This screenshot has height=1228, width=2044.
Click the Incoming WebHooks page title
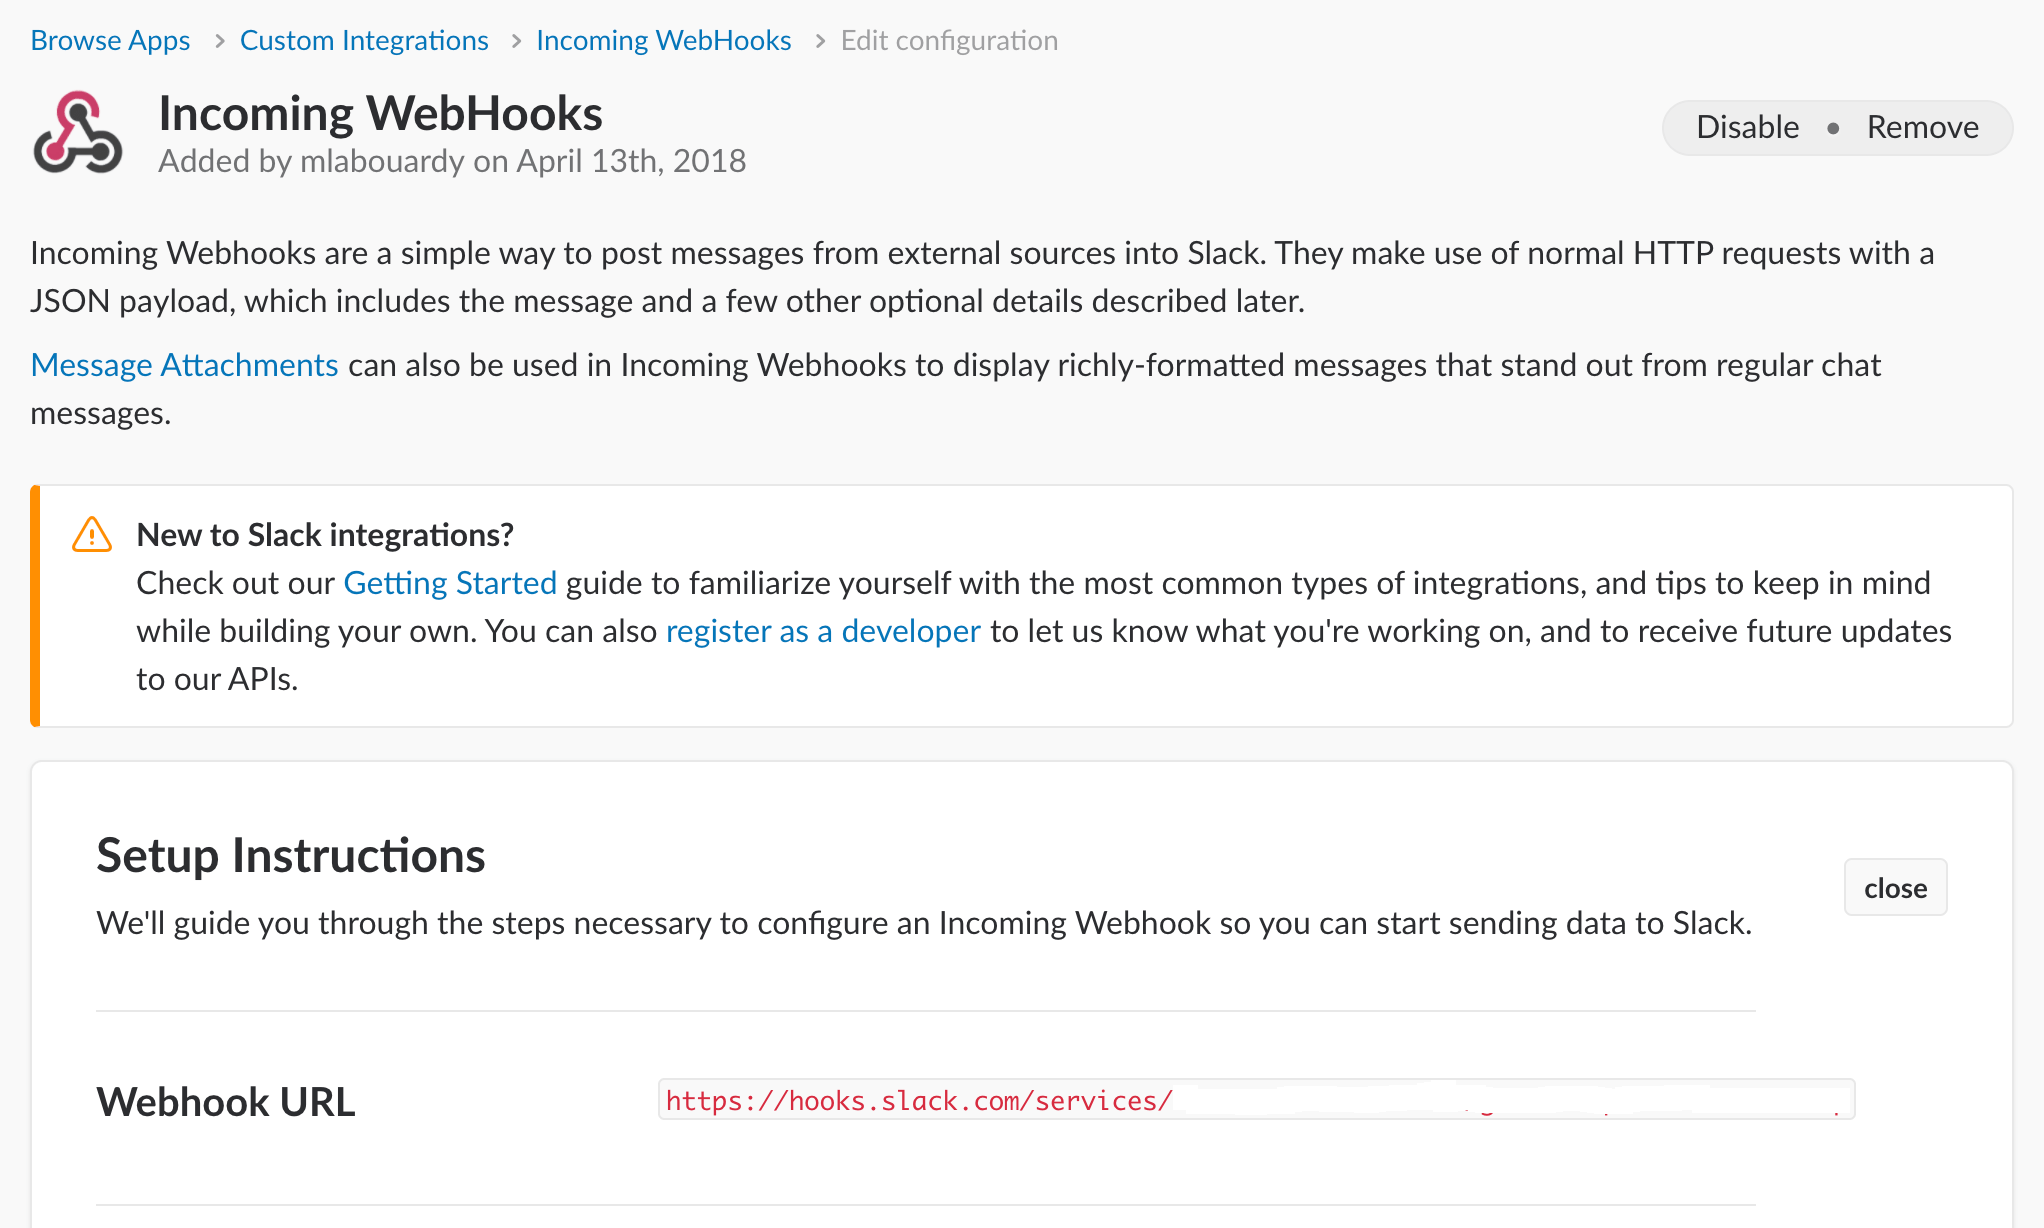point(380,113)
